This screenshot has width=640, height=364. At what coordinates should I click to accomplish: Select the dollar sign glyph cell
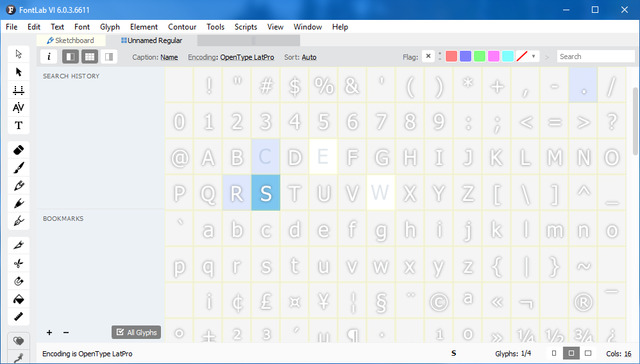click(x=294, y=85)
